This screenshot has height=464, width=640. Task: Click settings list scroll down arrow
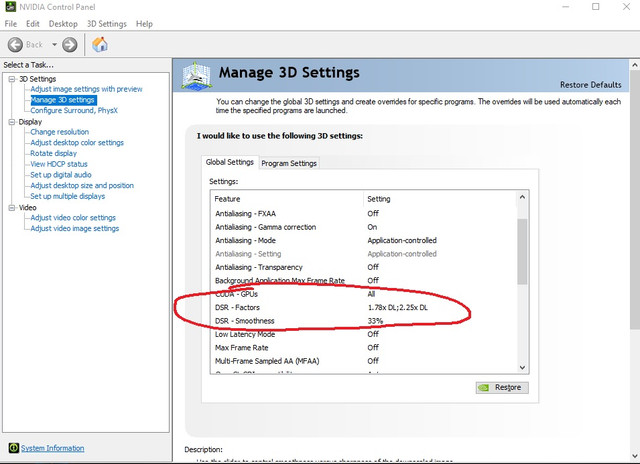[x=522, y=367]
